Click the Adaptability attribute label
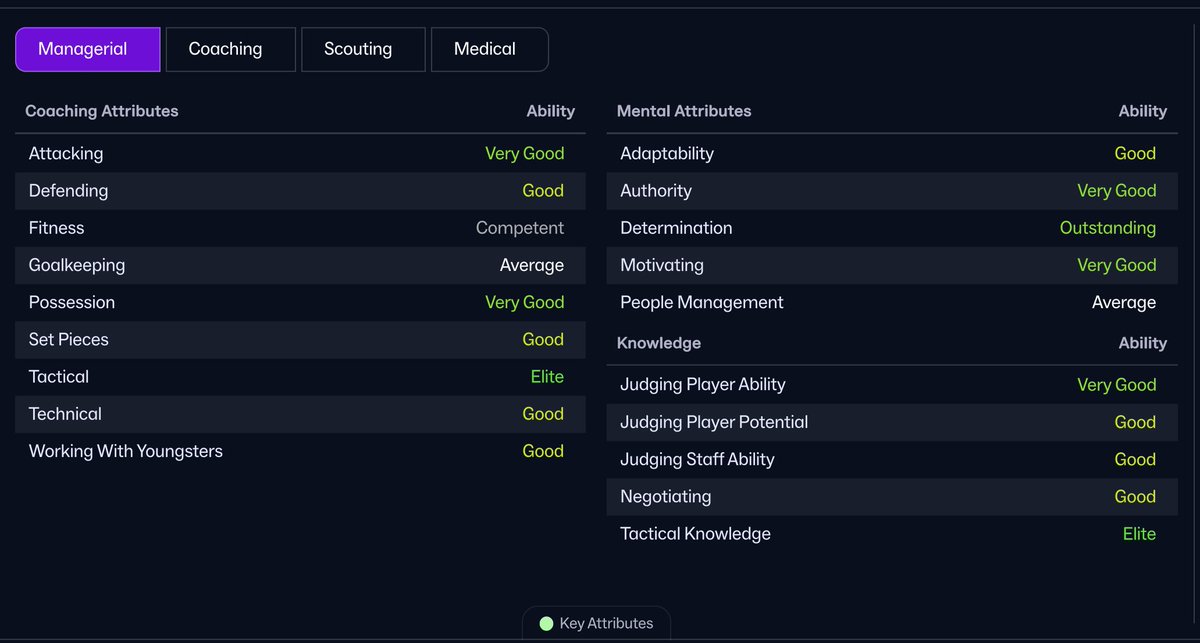Viewport: 1200px width, 643px height. tap(667, 153)
